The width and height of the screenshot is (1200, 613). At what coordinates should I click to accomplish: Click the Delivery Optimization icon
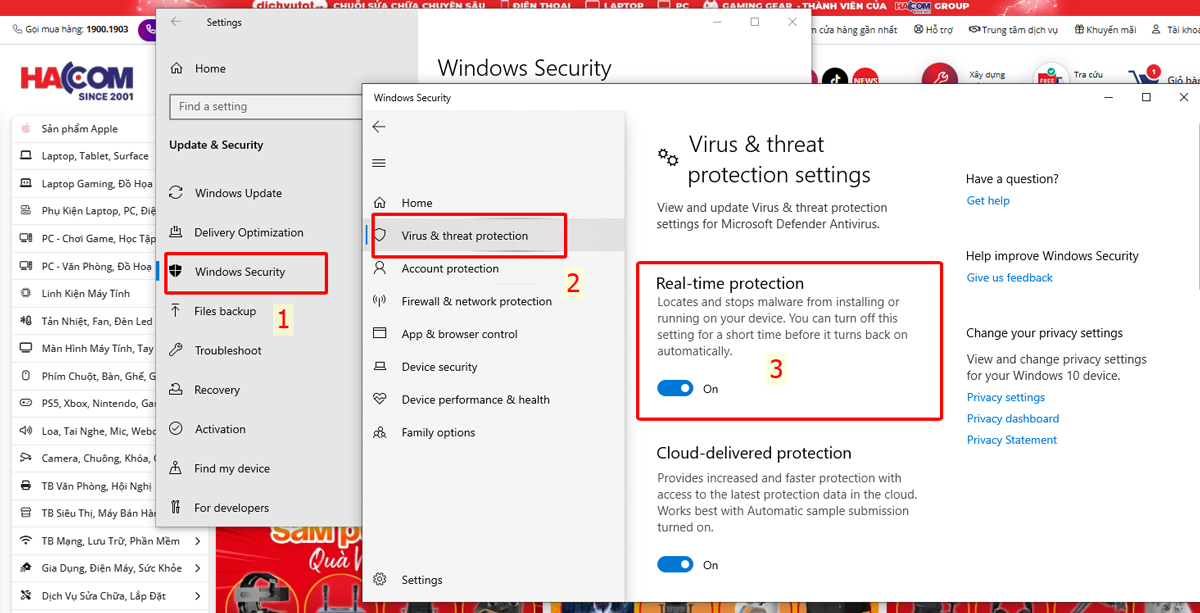pyautogui.click(x=176, y=232)
